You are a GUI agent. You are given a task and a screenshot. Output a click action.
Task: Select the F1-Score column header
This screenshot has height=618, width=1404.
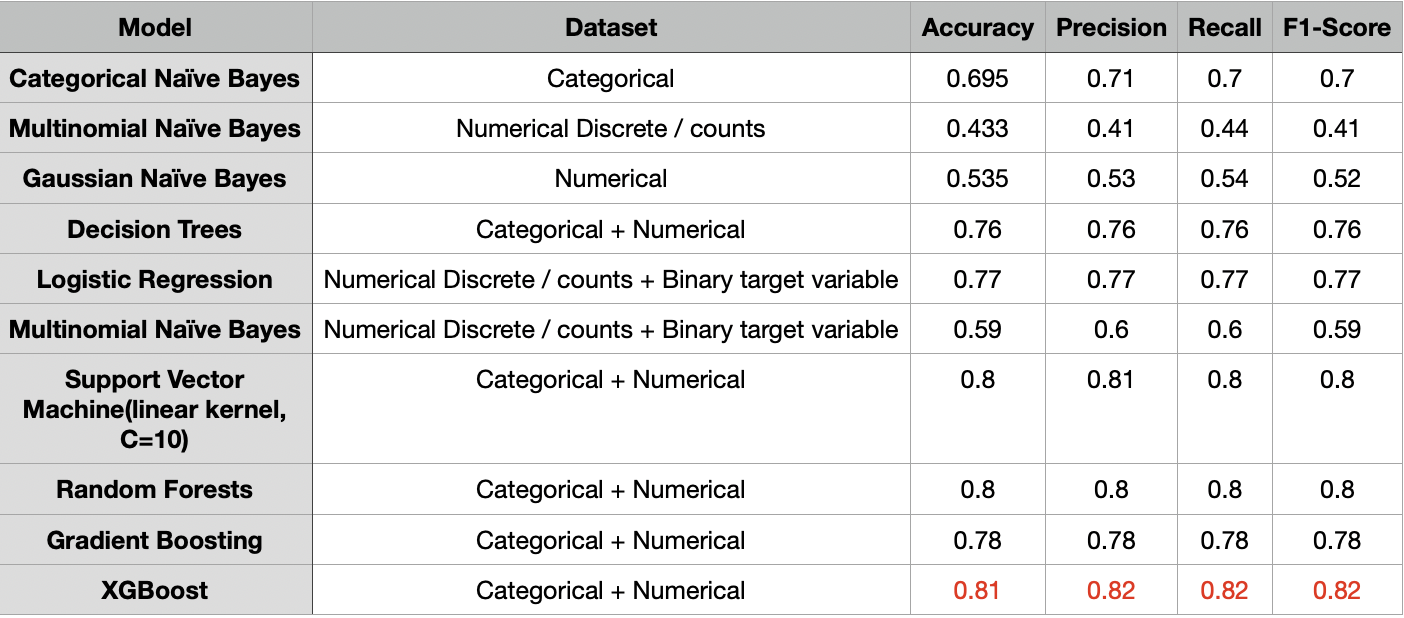1336,28
